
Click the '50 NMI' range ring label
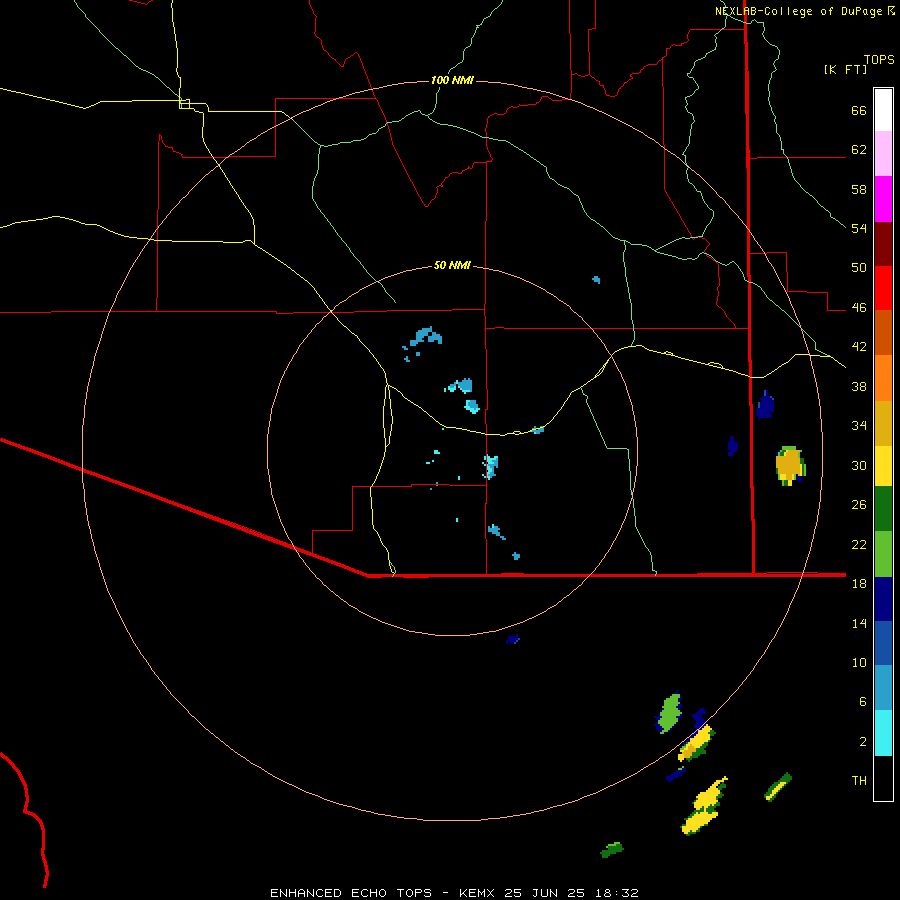(x=452, y=265)
